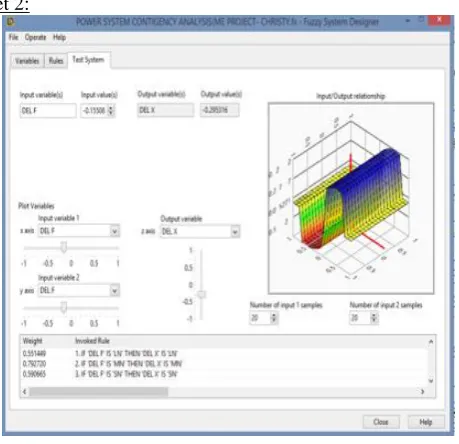Viewport: 459px width, 444px height.
Task: Open the Help menu
Action: (x=59, y=37)
